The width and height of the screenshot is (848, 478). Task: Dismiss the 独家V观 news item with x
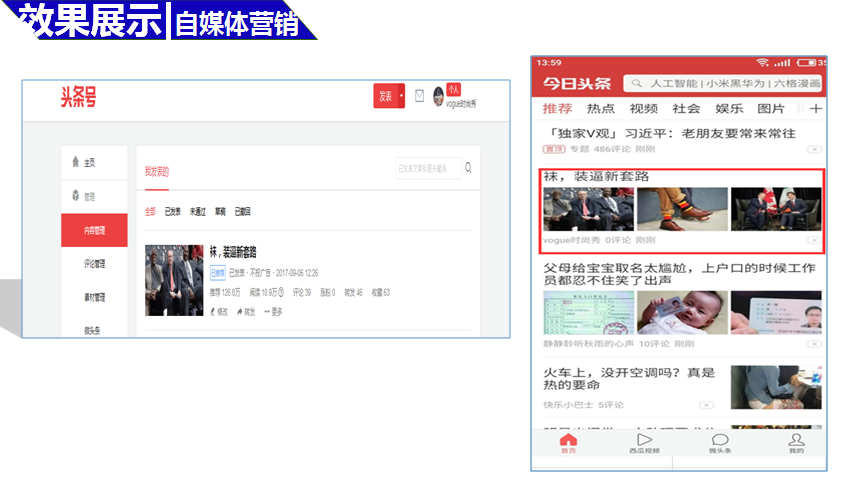click(x=814, y=149)
